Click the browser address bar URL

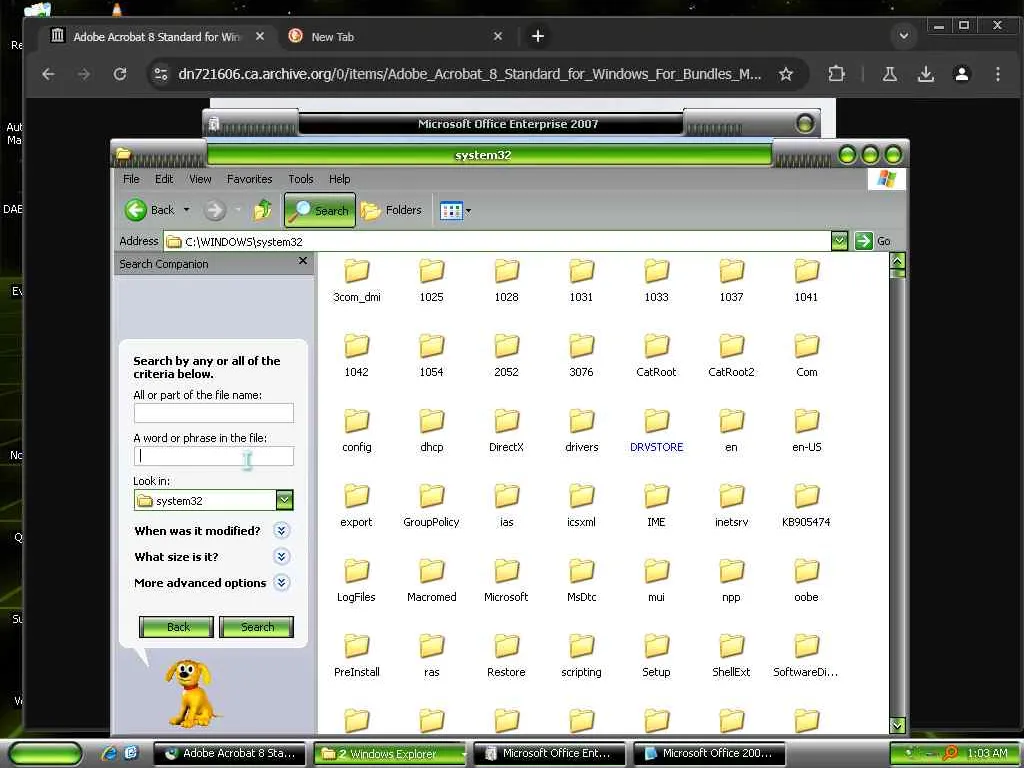pyautogui.click(x=470, y=74)
